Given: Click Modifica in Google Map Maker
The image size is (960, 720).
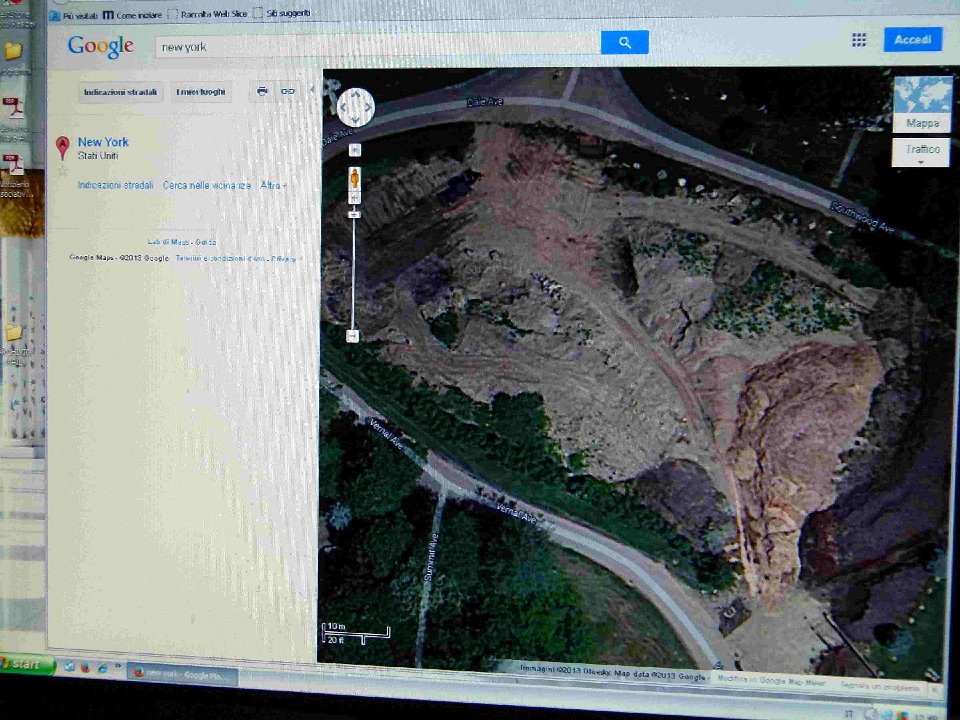Looking at the screenshot, I should 771,680.
